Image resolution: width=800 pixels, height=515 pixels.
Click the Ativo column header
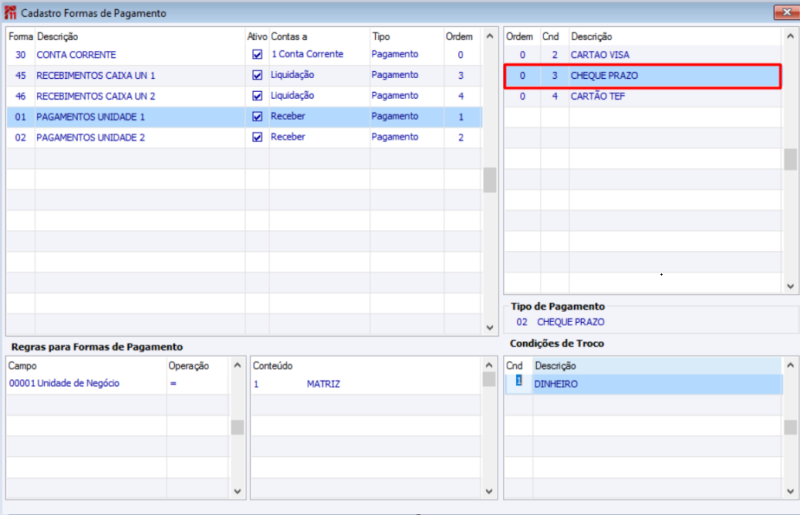point(257,37)
